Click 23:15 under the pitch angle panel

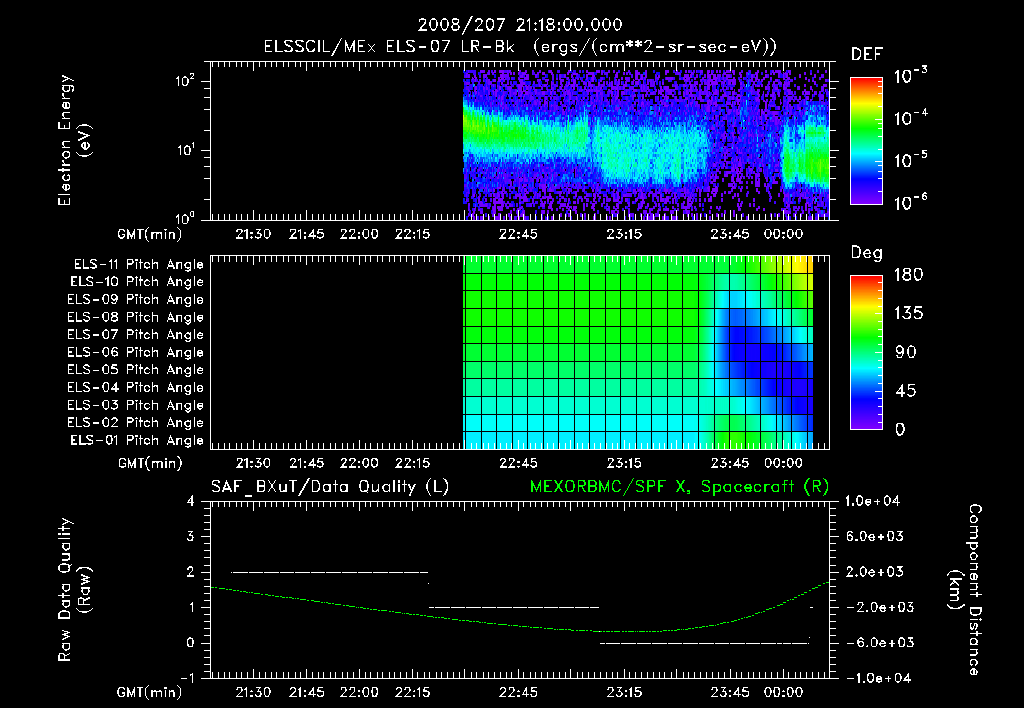[624, 463]
